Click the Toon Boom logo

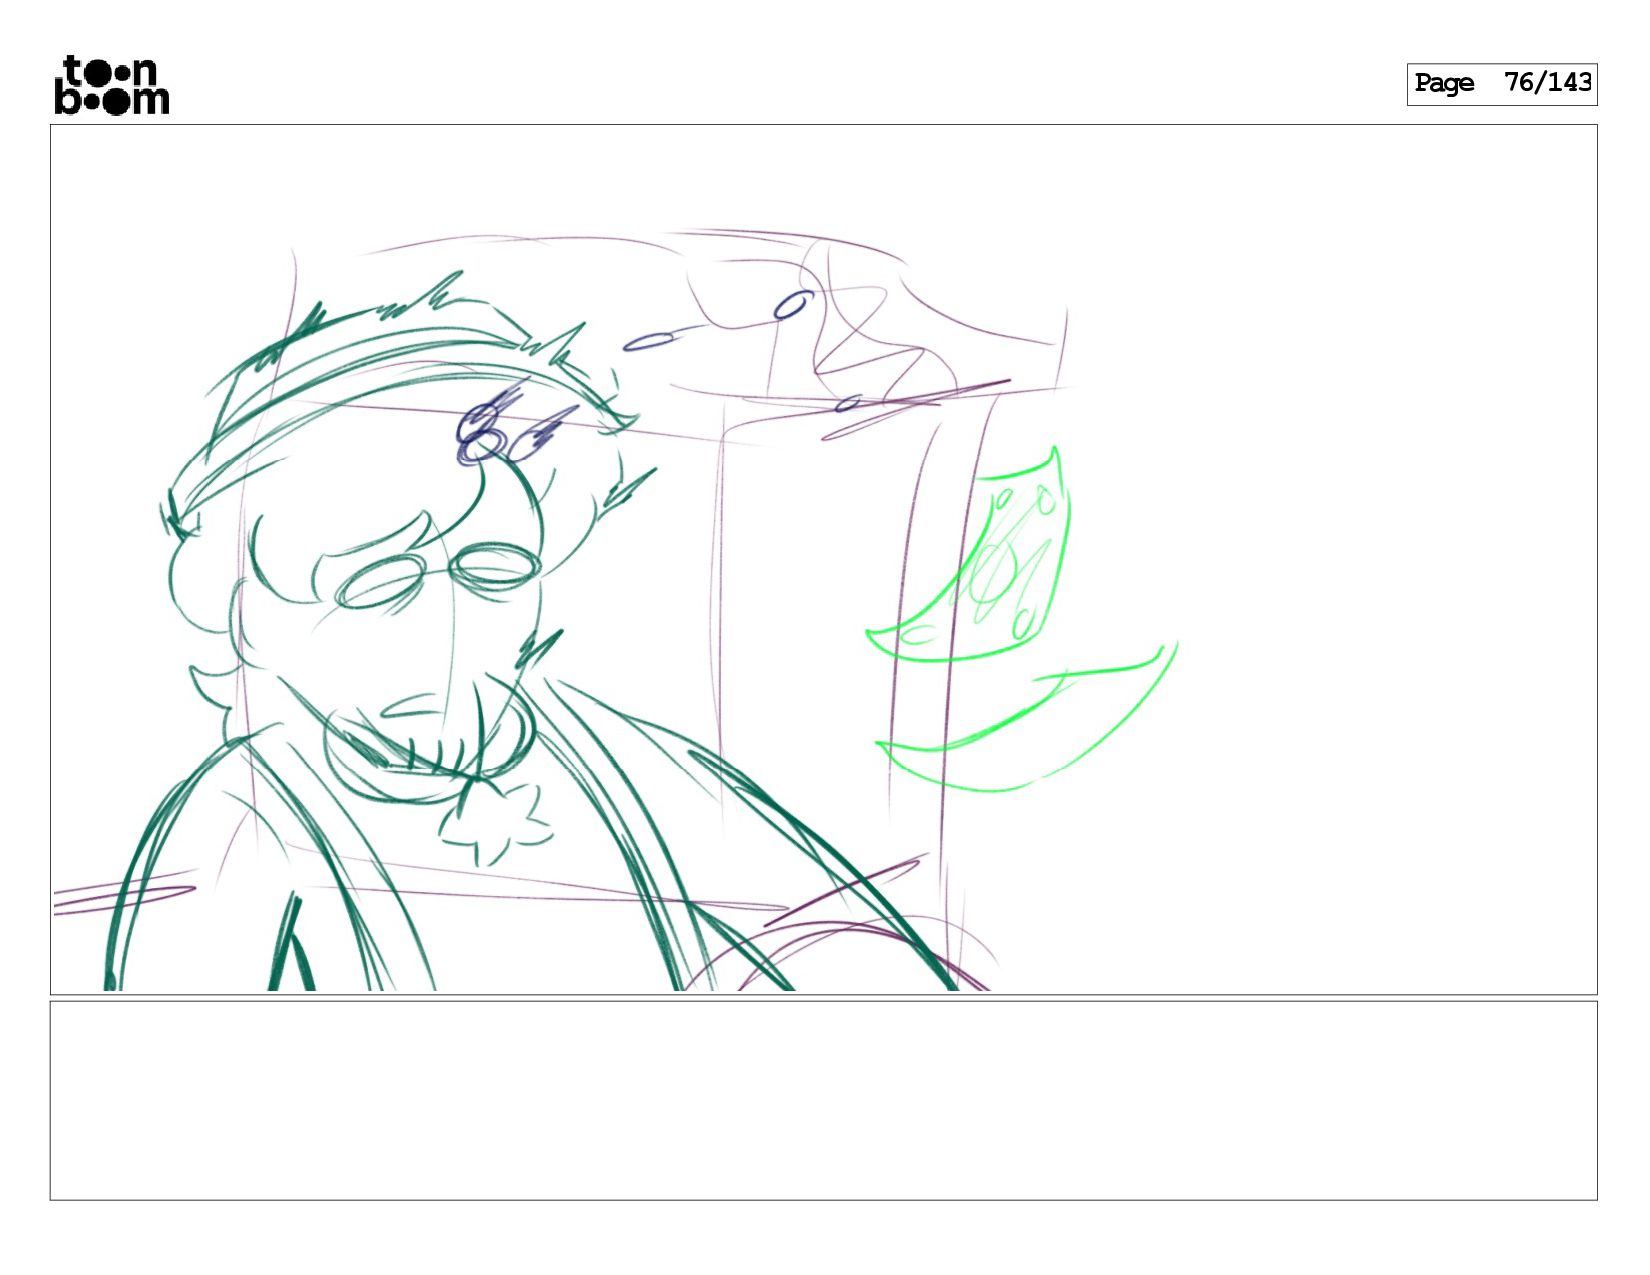(x=111, y=85)
